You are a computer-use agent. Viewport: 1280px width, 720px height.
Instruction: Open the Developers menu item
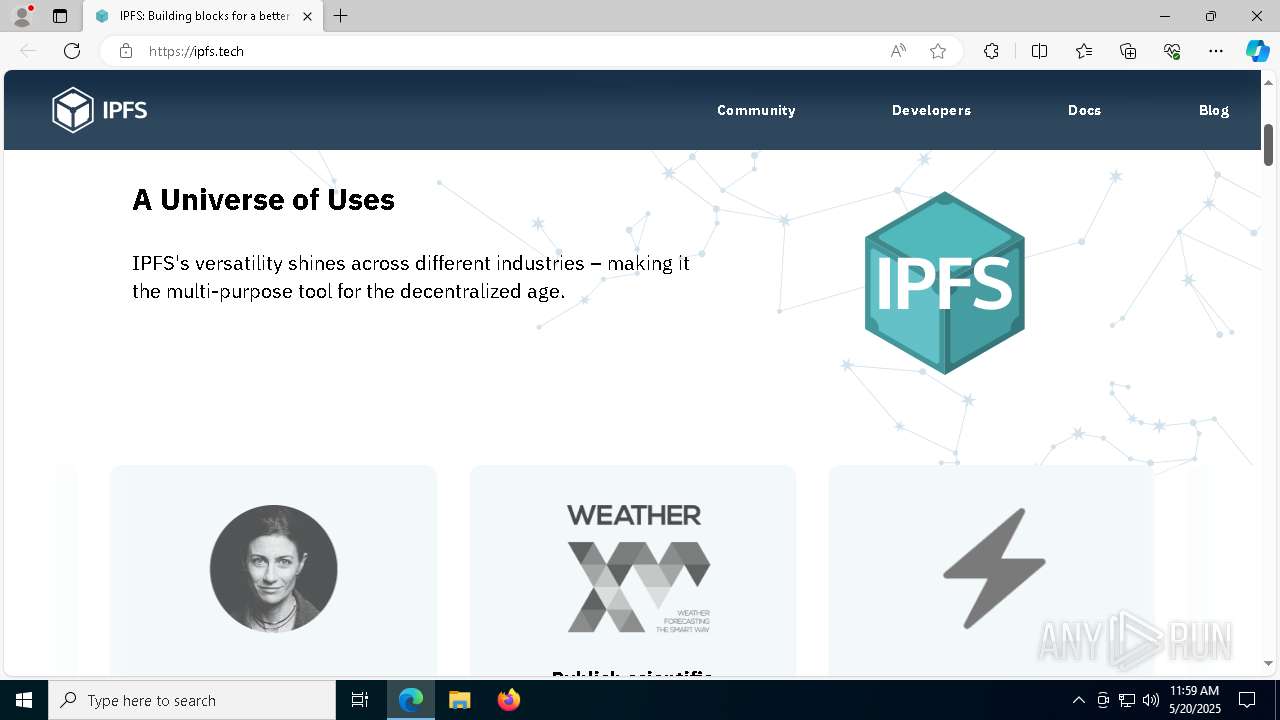point(931,110)
